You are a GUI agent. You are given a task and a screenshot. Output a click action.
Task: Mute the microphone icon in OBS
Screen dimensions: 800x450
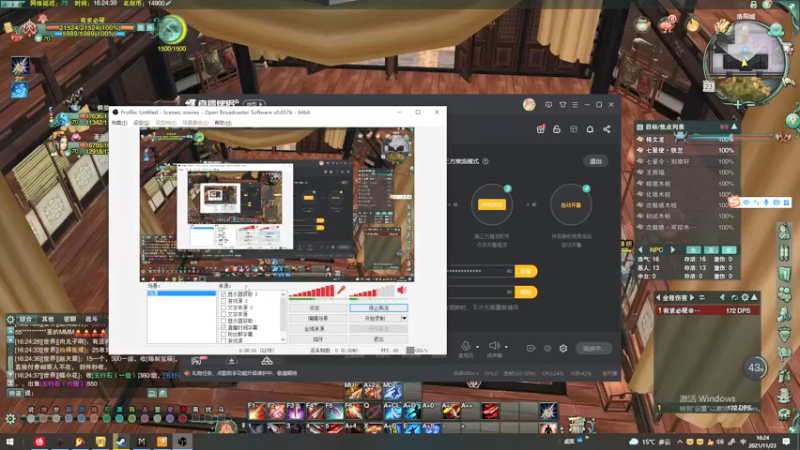pyautogui.click(x=341, y=291)
